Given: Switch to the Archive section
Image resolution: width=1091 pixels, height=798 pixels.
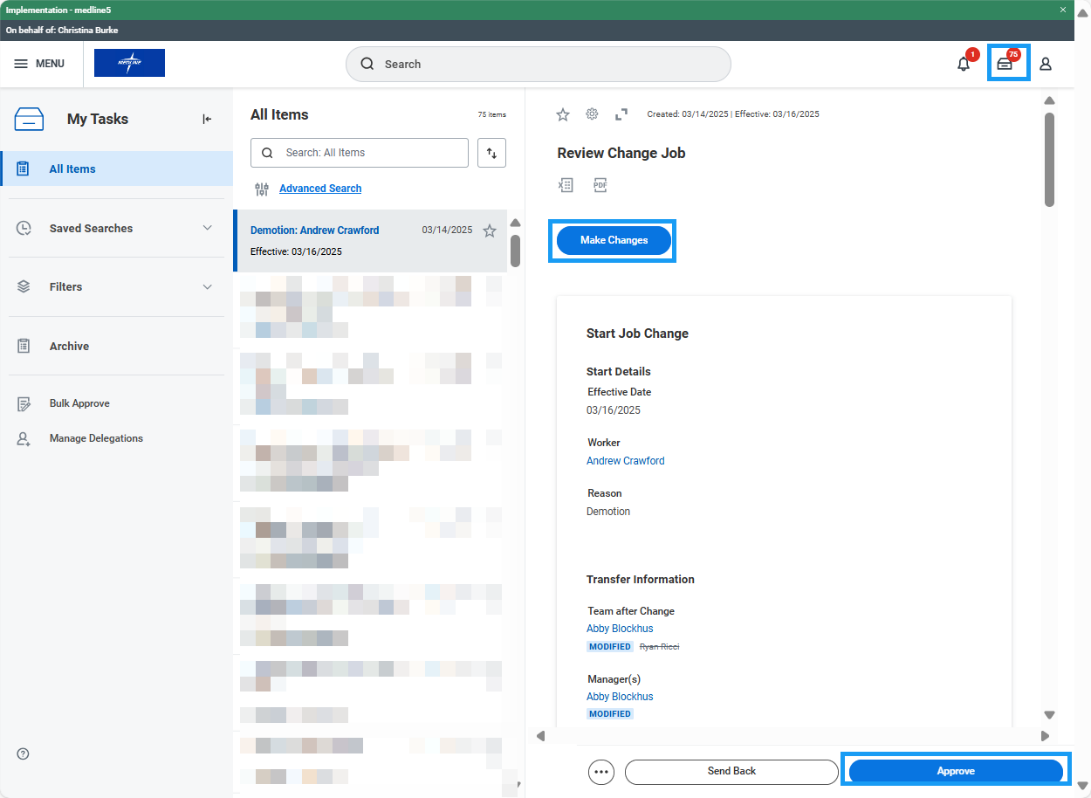Looking at the screenshot, I should 69,345.
